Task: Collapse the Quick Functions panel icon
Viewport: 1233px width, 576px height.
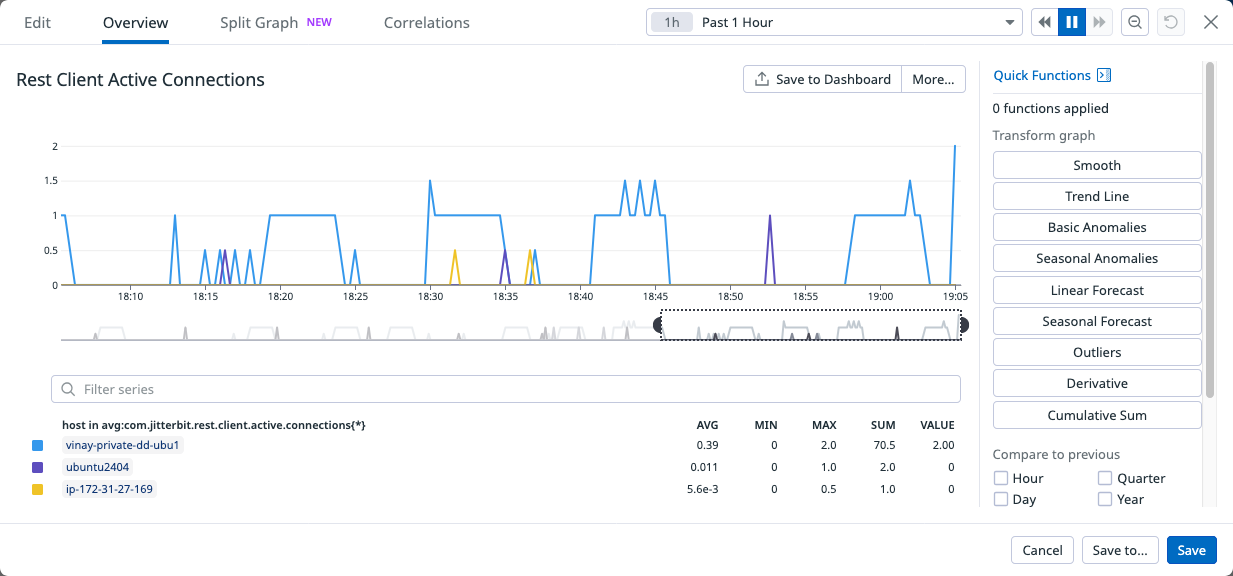Action: [1104, 75]
